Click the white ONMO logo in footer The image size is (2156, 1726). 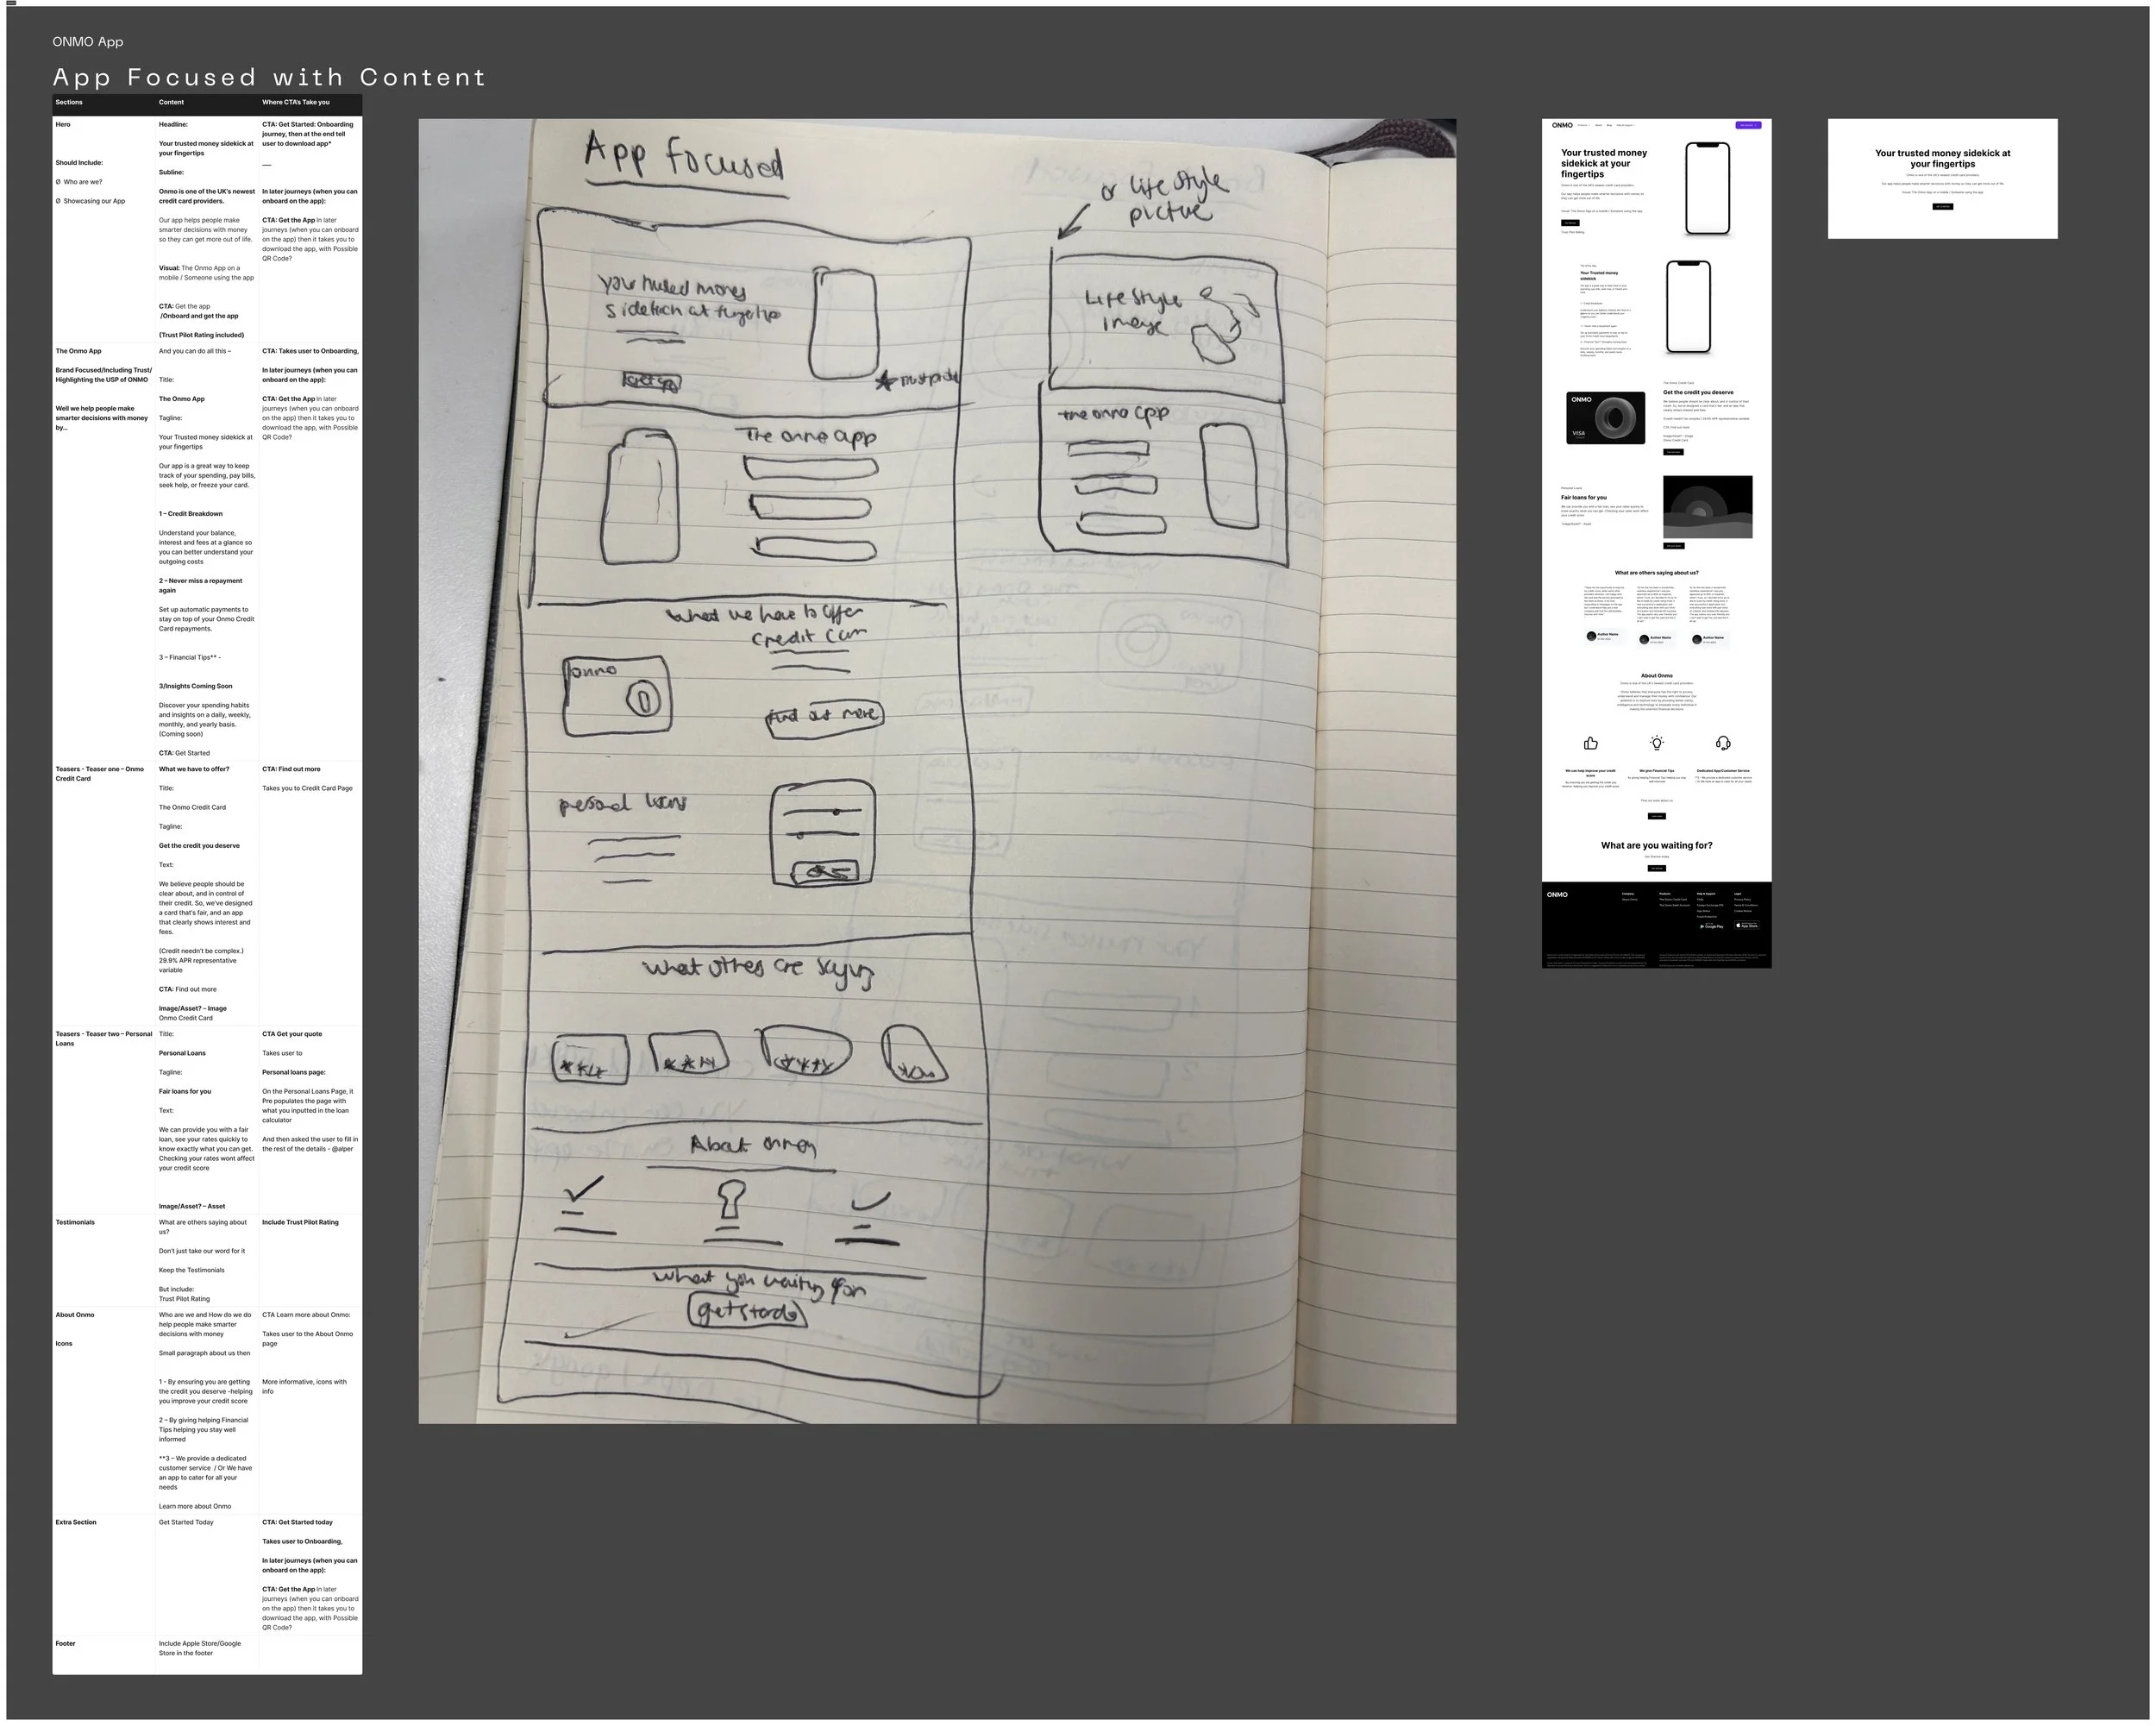click(x=1557, y=895)
